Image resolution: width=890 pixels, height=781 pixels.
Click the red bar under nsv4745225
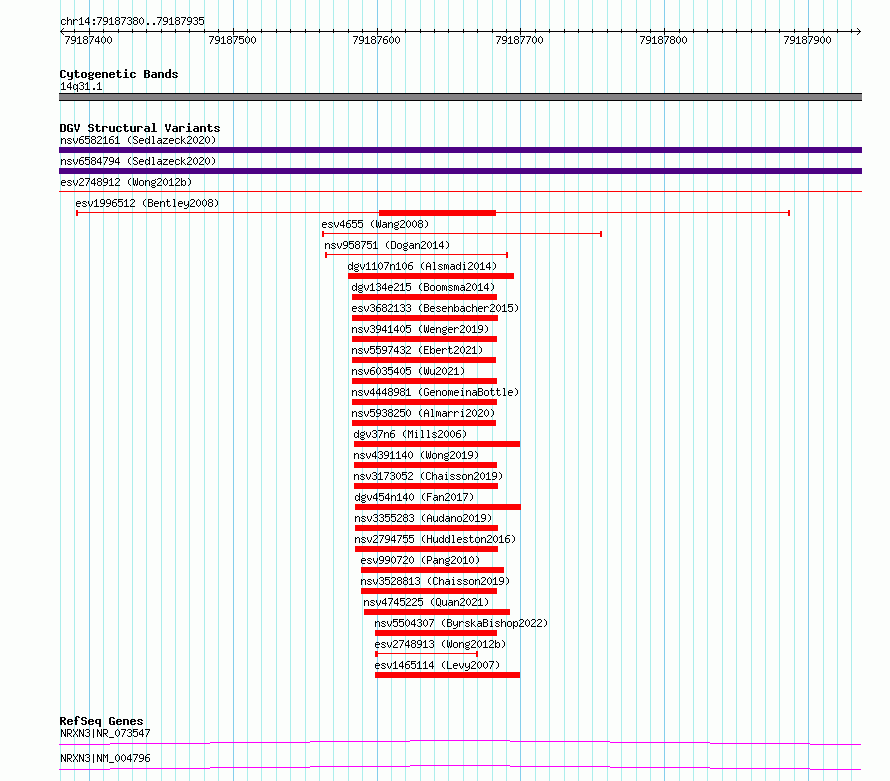(x=436, y=612)
